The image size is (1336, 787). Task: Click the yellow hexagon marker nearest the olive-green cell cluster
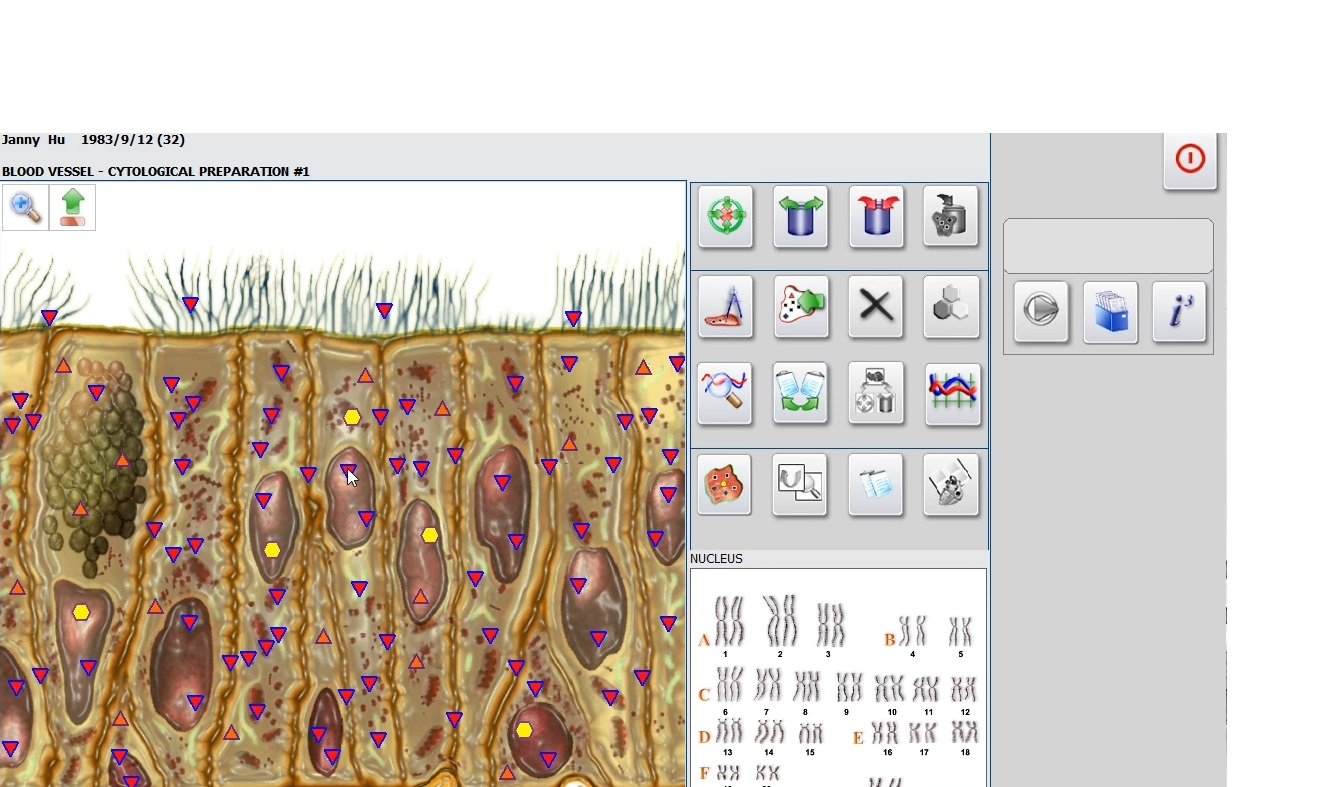(x=81, y=612)
